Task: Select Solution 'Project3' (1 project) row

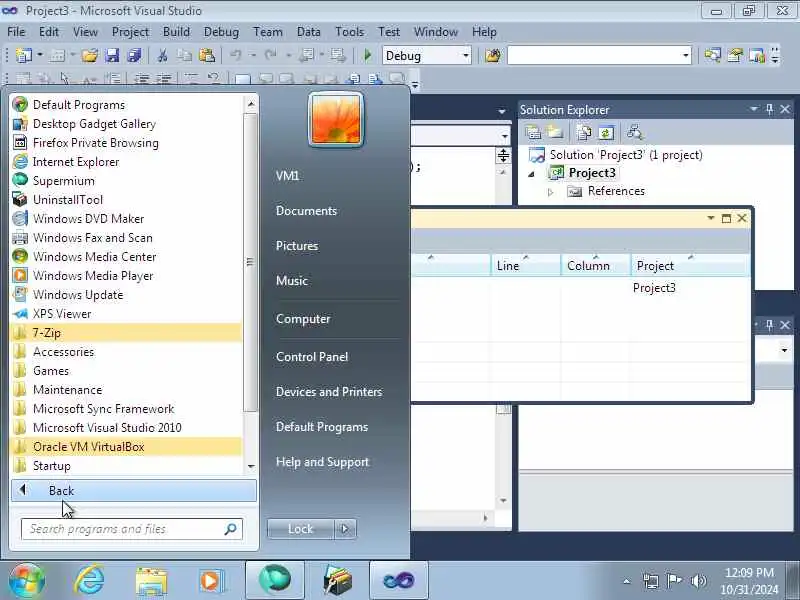Action: pos(626,155)
